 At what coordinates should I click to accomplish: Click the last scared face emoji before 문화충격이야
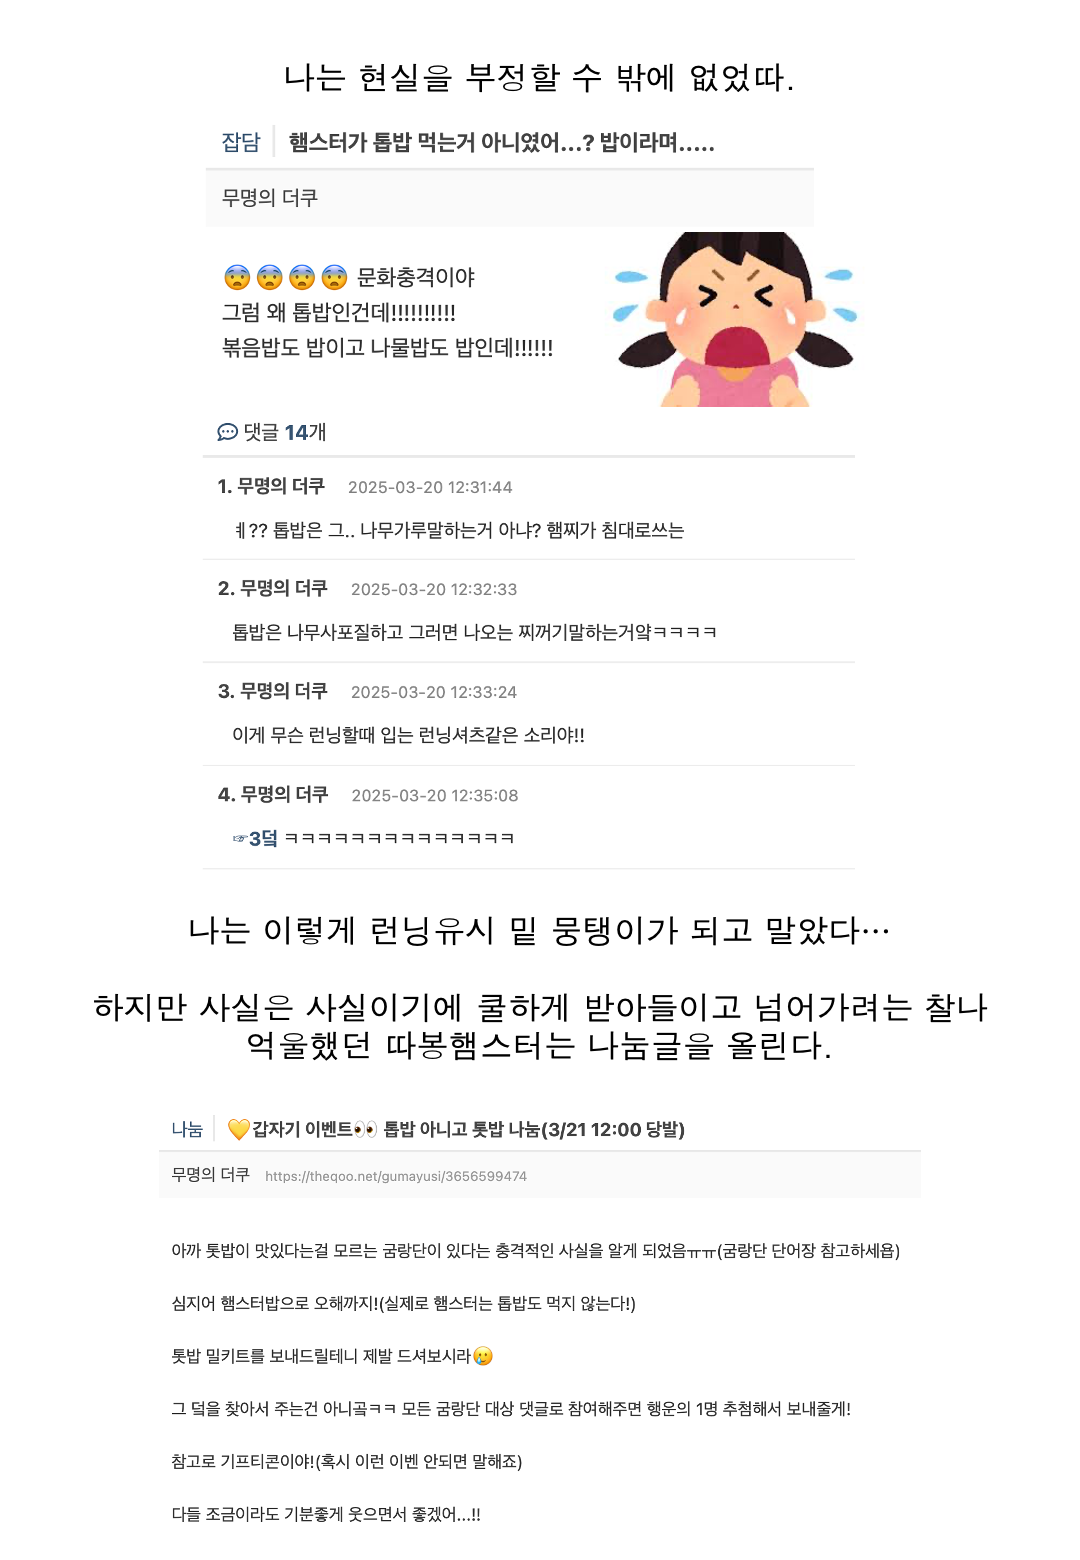[335, 277]
